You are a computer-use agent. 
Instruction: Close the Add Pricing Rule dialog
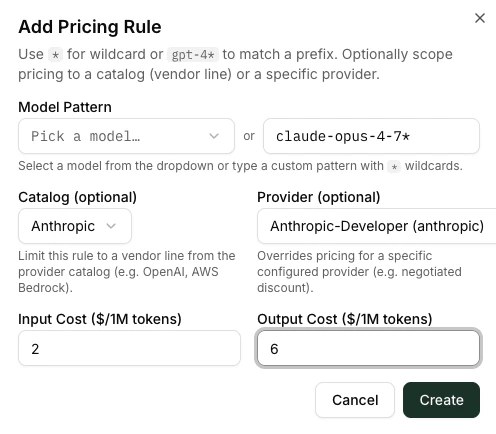coord(480,18)
